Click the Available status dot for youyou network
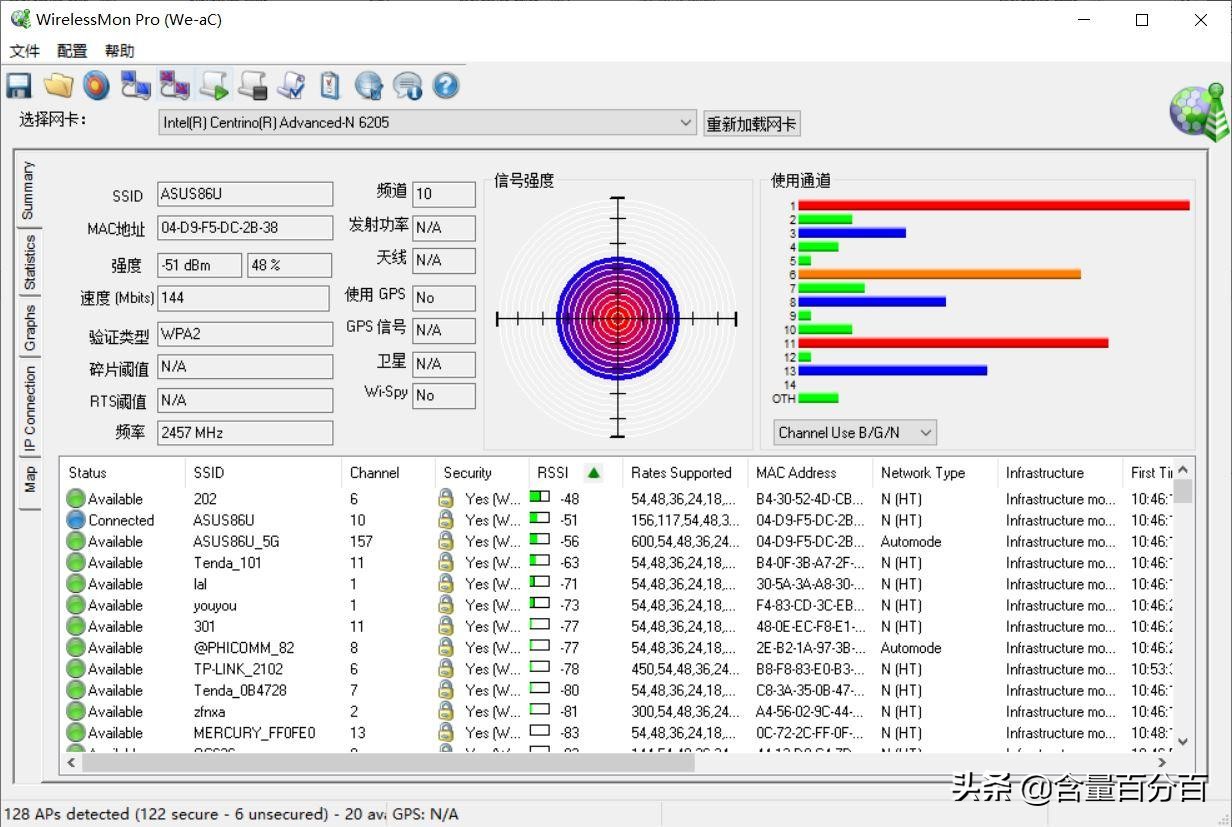Viewport: 1232px width, 827px height. pyautogui.click(x=75, y=605)
